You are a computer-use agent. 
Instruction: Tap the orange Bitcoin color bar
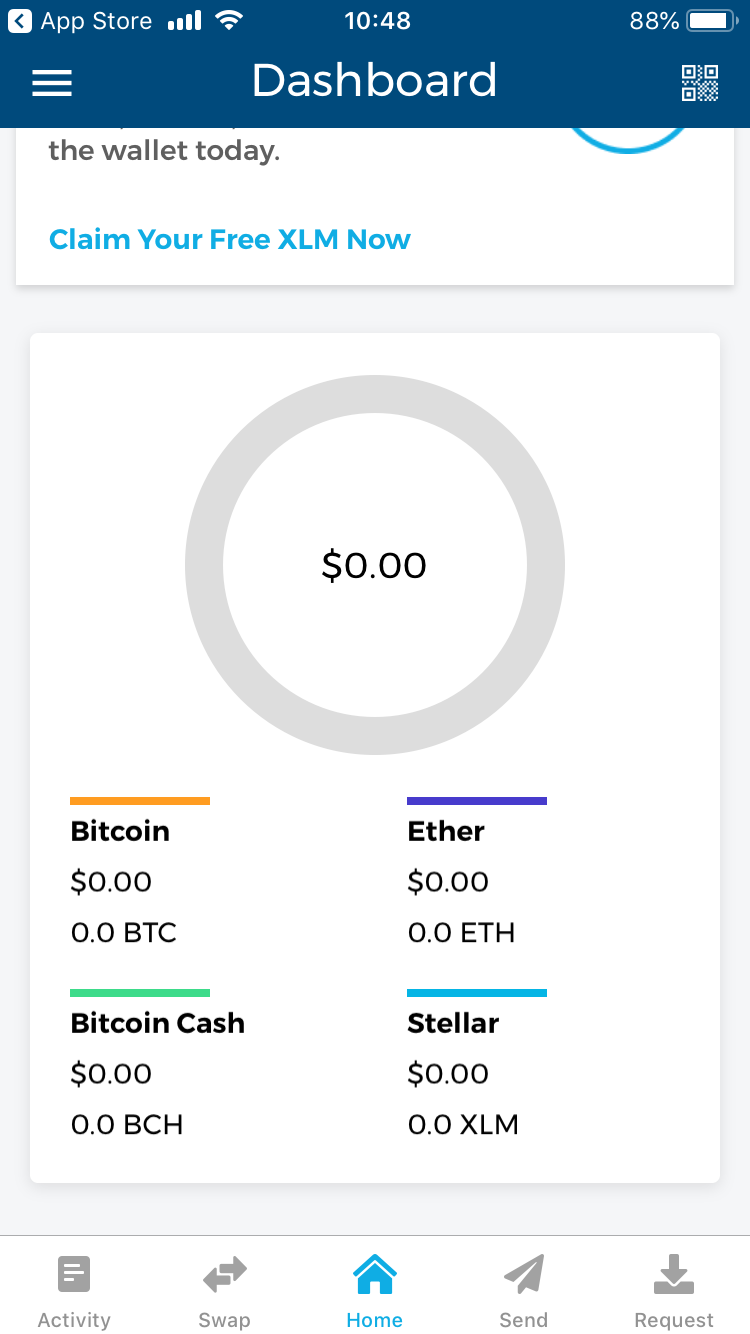click(140, 801)
